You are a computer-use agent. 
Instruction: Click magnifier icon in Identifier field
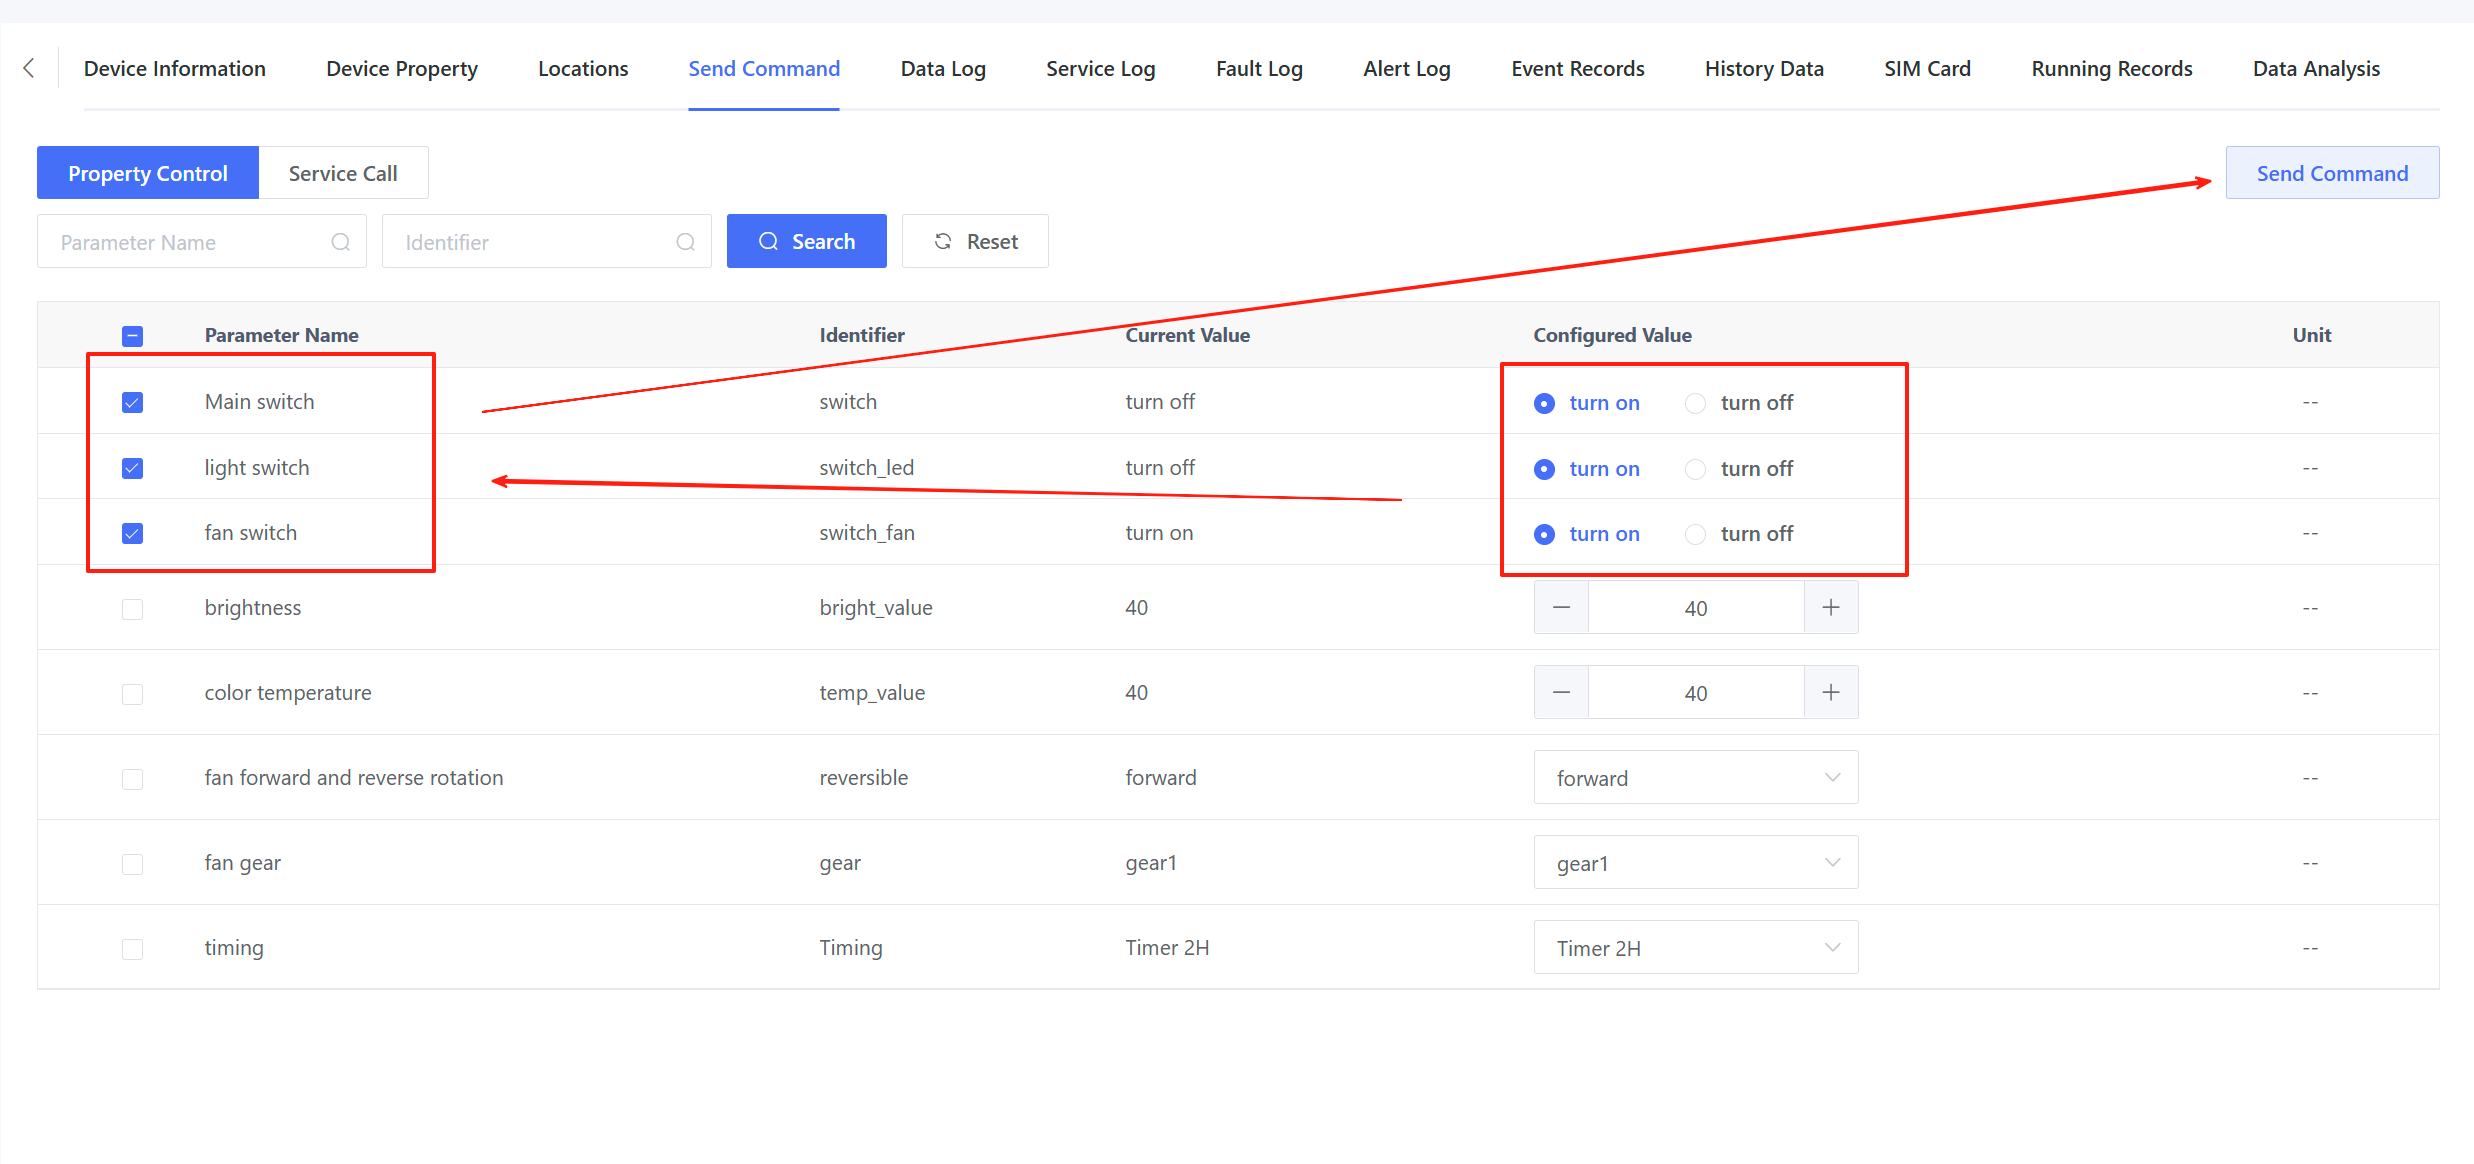tap(685, 242)
